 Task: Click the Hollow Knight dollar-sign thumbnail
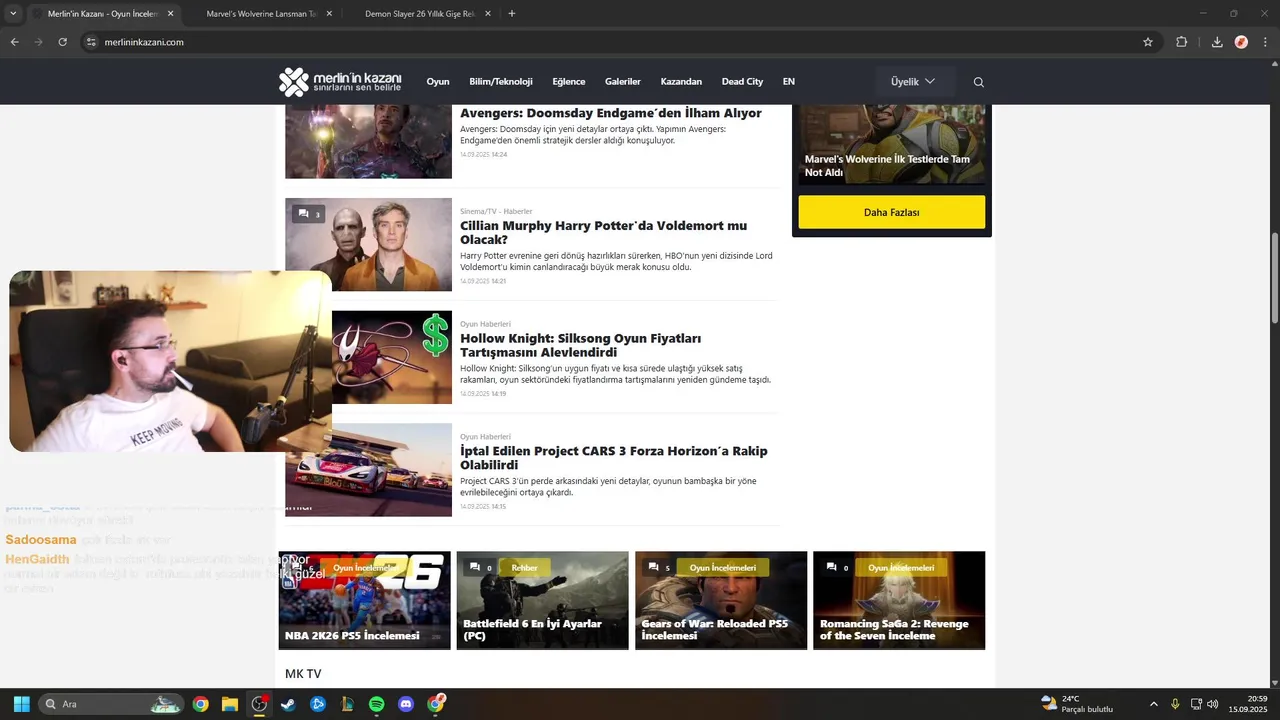[x=392, y=357]
